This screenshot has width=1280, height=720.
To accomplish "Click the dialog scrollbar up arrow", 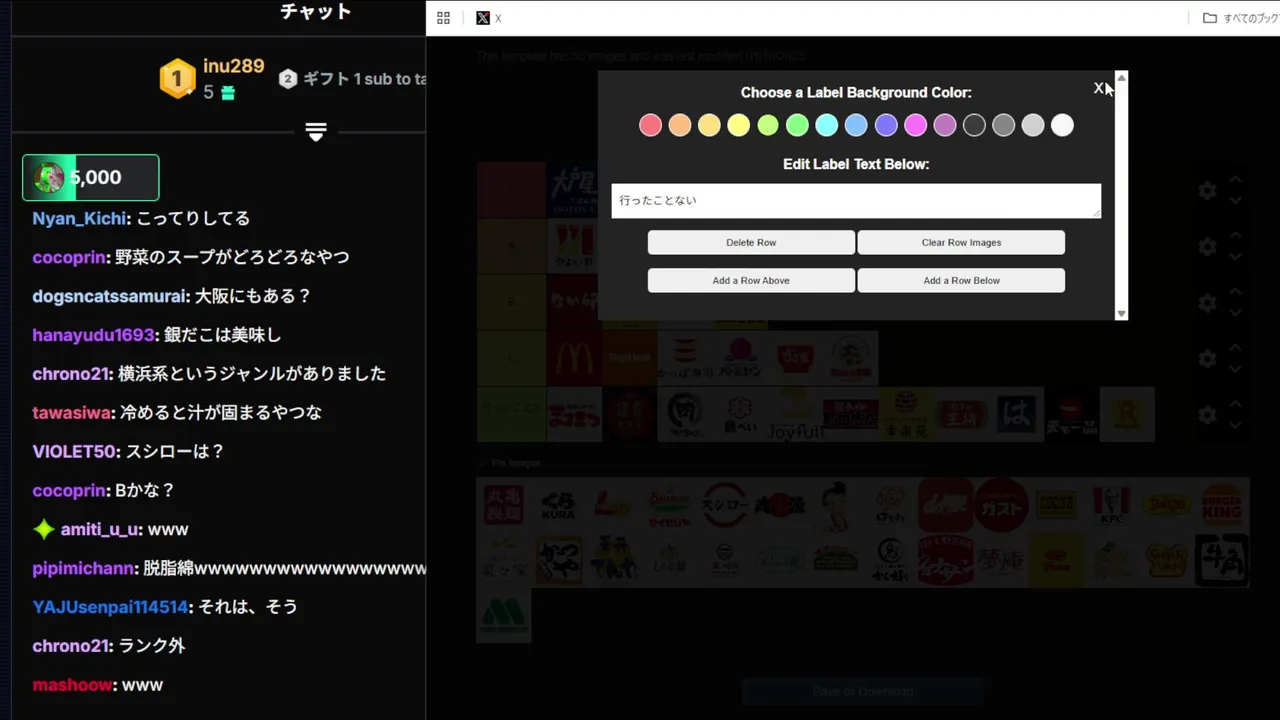I will pyautogui.click(x=1121, y=77).
